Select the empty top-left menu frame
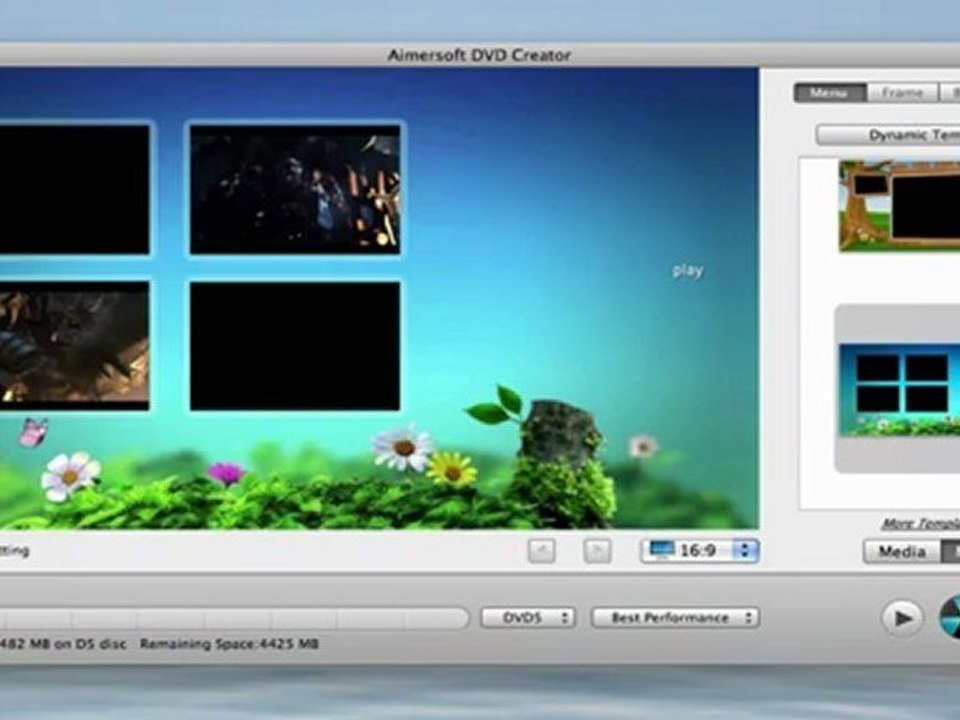Viewport: 960px width, 720px height. coord(75,189)
